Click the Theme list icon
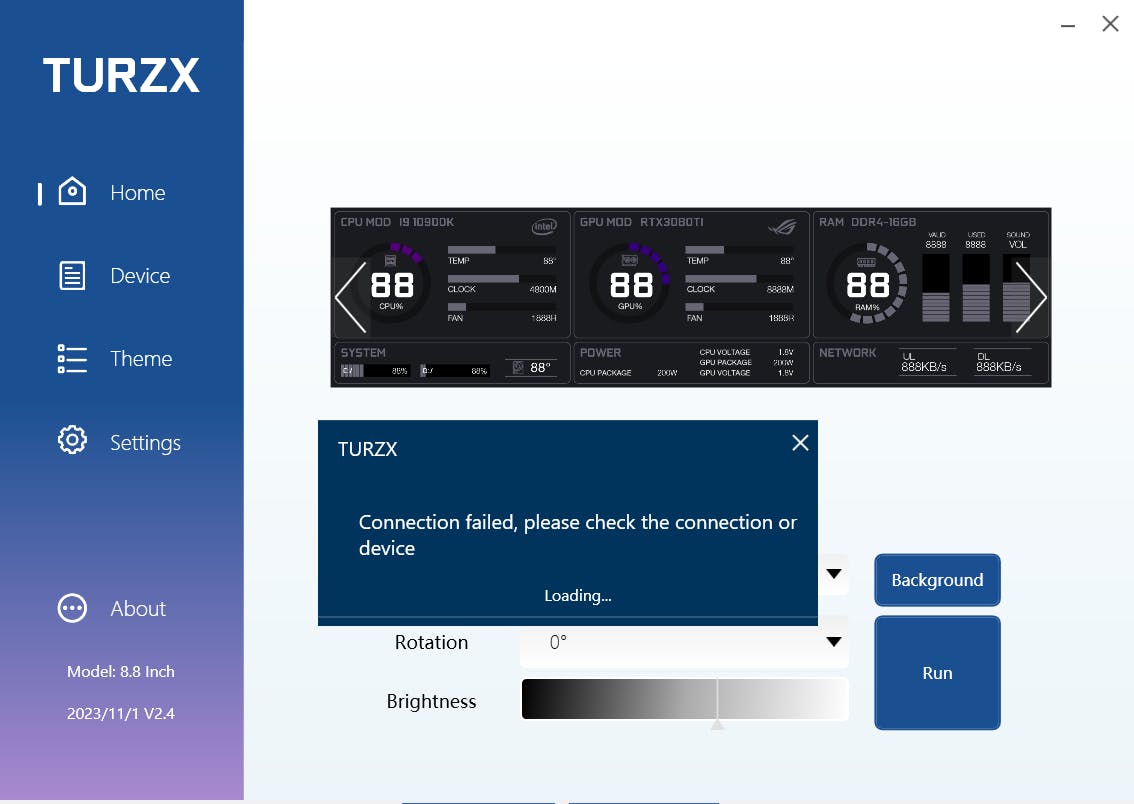This screenshot has height=804, width=1134. [72, 357]
